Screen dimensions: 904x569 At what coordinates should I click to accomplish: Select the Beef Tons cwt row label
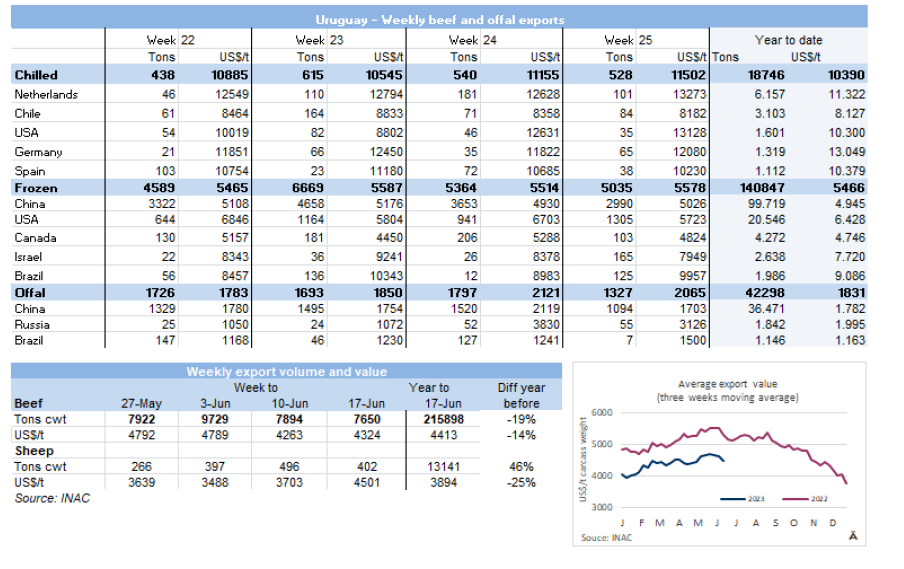[40, 420]
